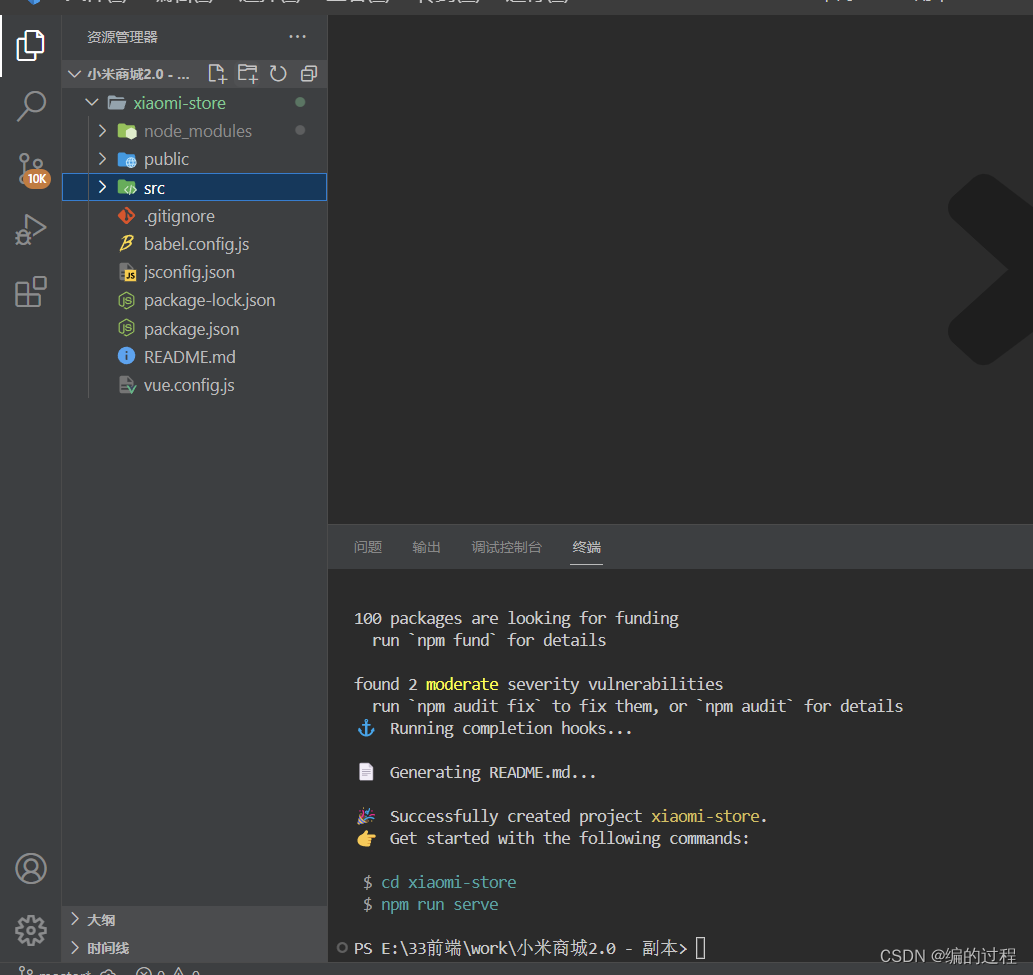Switch to the 调试控制台 debug console tab
Image resolution: width=1033 pixels, height=975 pixels.
pos(507,547)
